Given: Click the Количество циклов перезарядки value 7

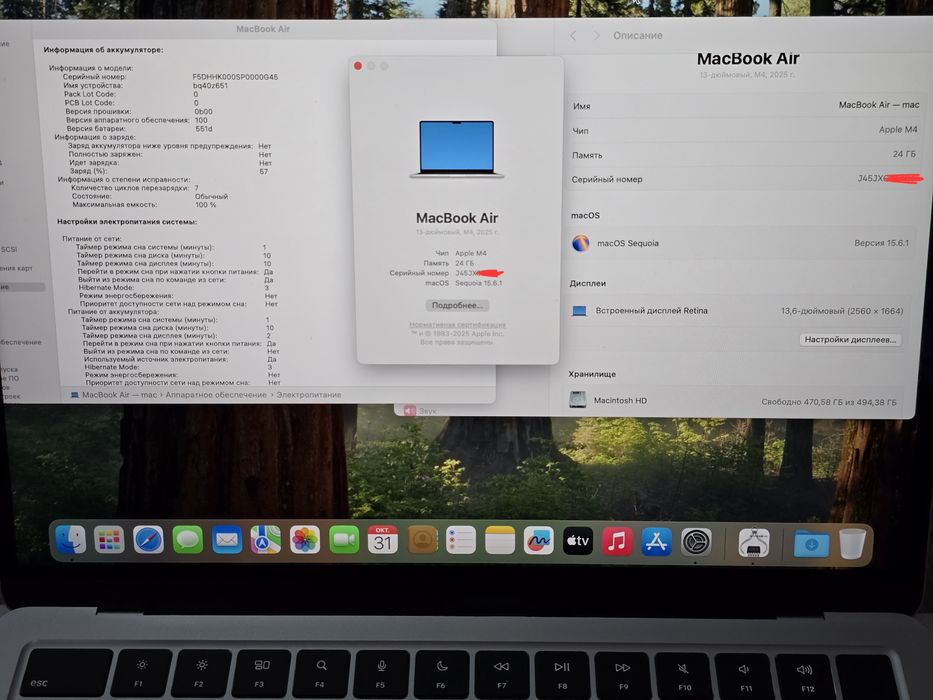Looking at the screenshot, I should [196, 188].
